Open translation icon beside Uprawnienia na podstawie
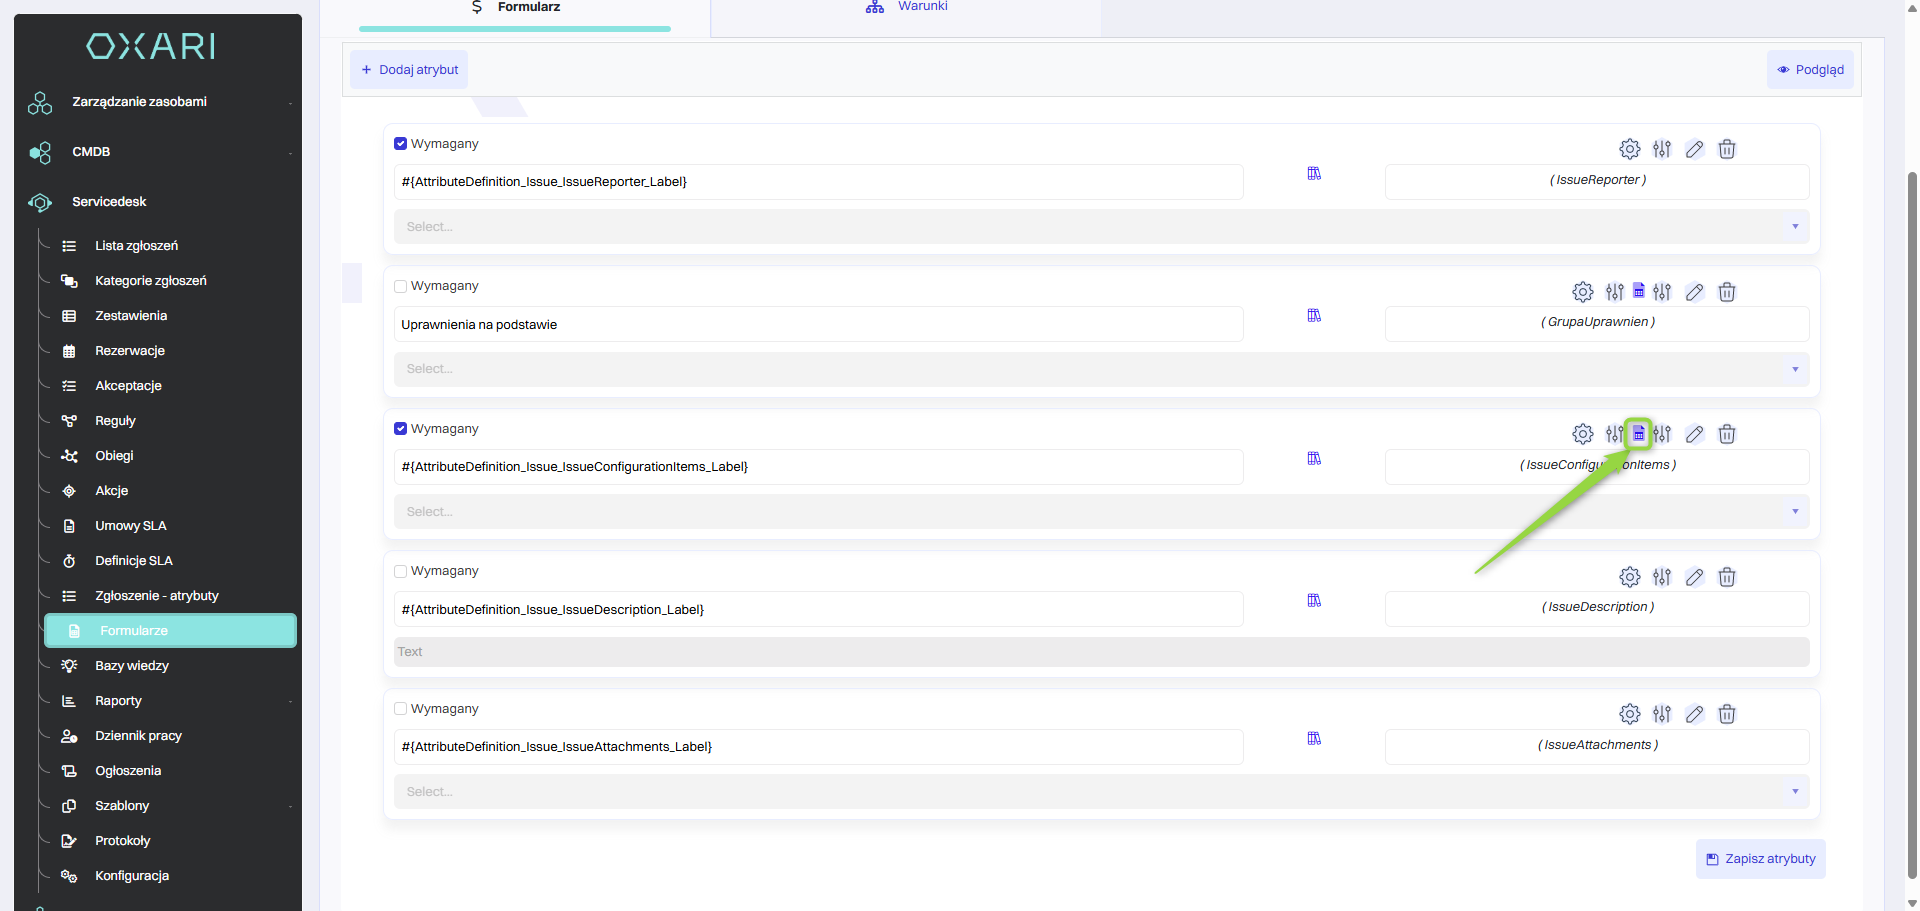 pos(1314,316)
